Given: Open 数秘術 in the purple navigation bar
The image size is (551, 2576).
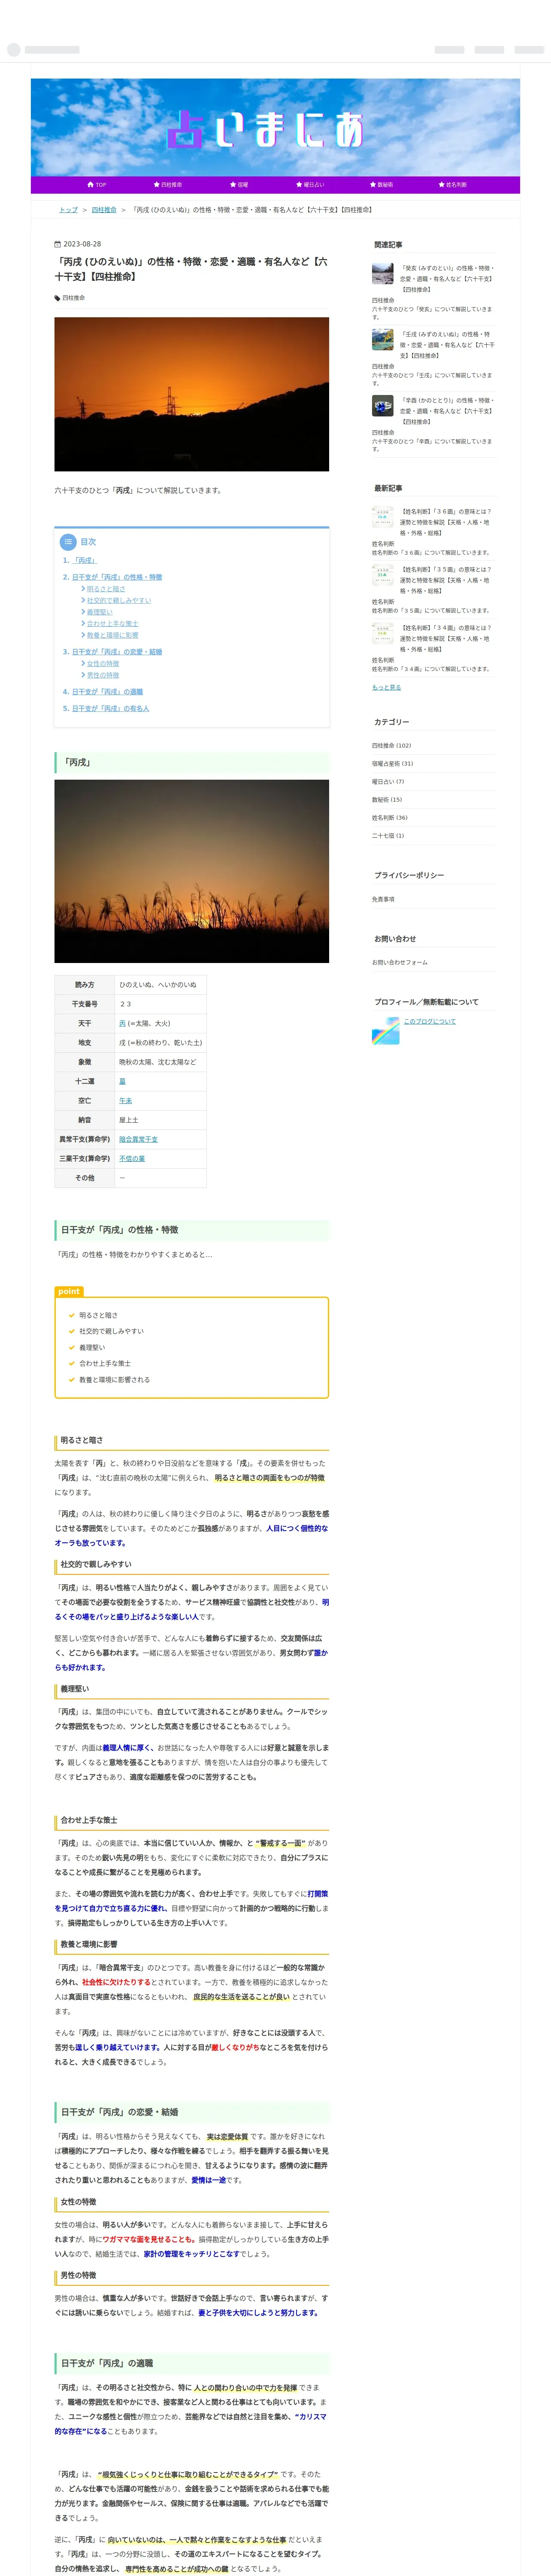Looking at the screenshot, I should coord(381,185).
